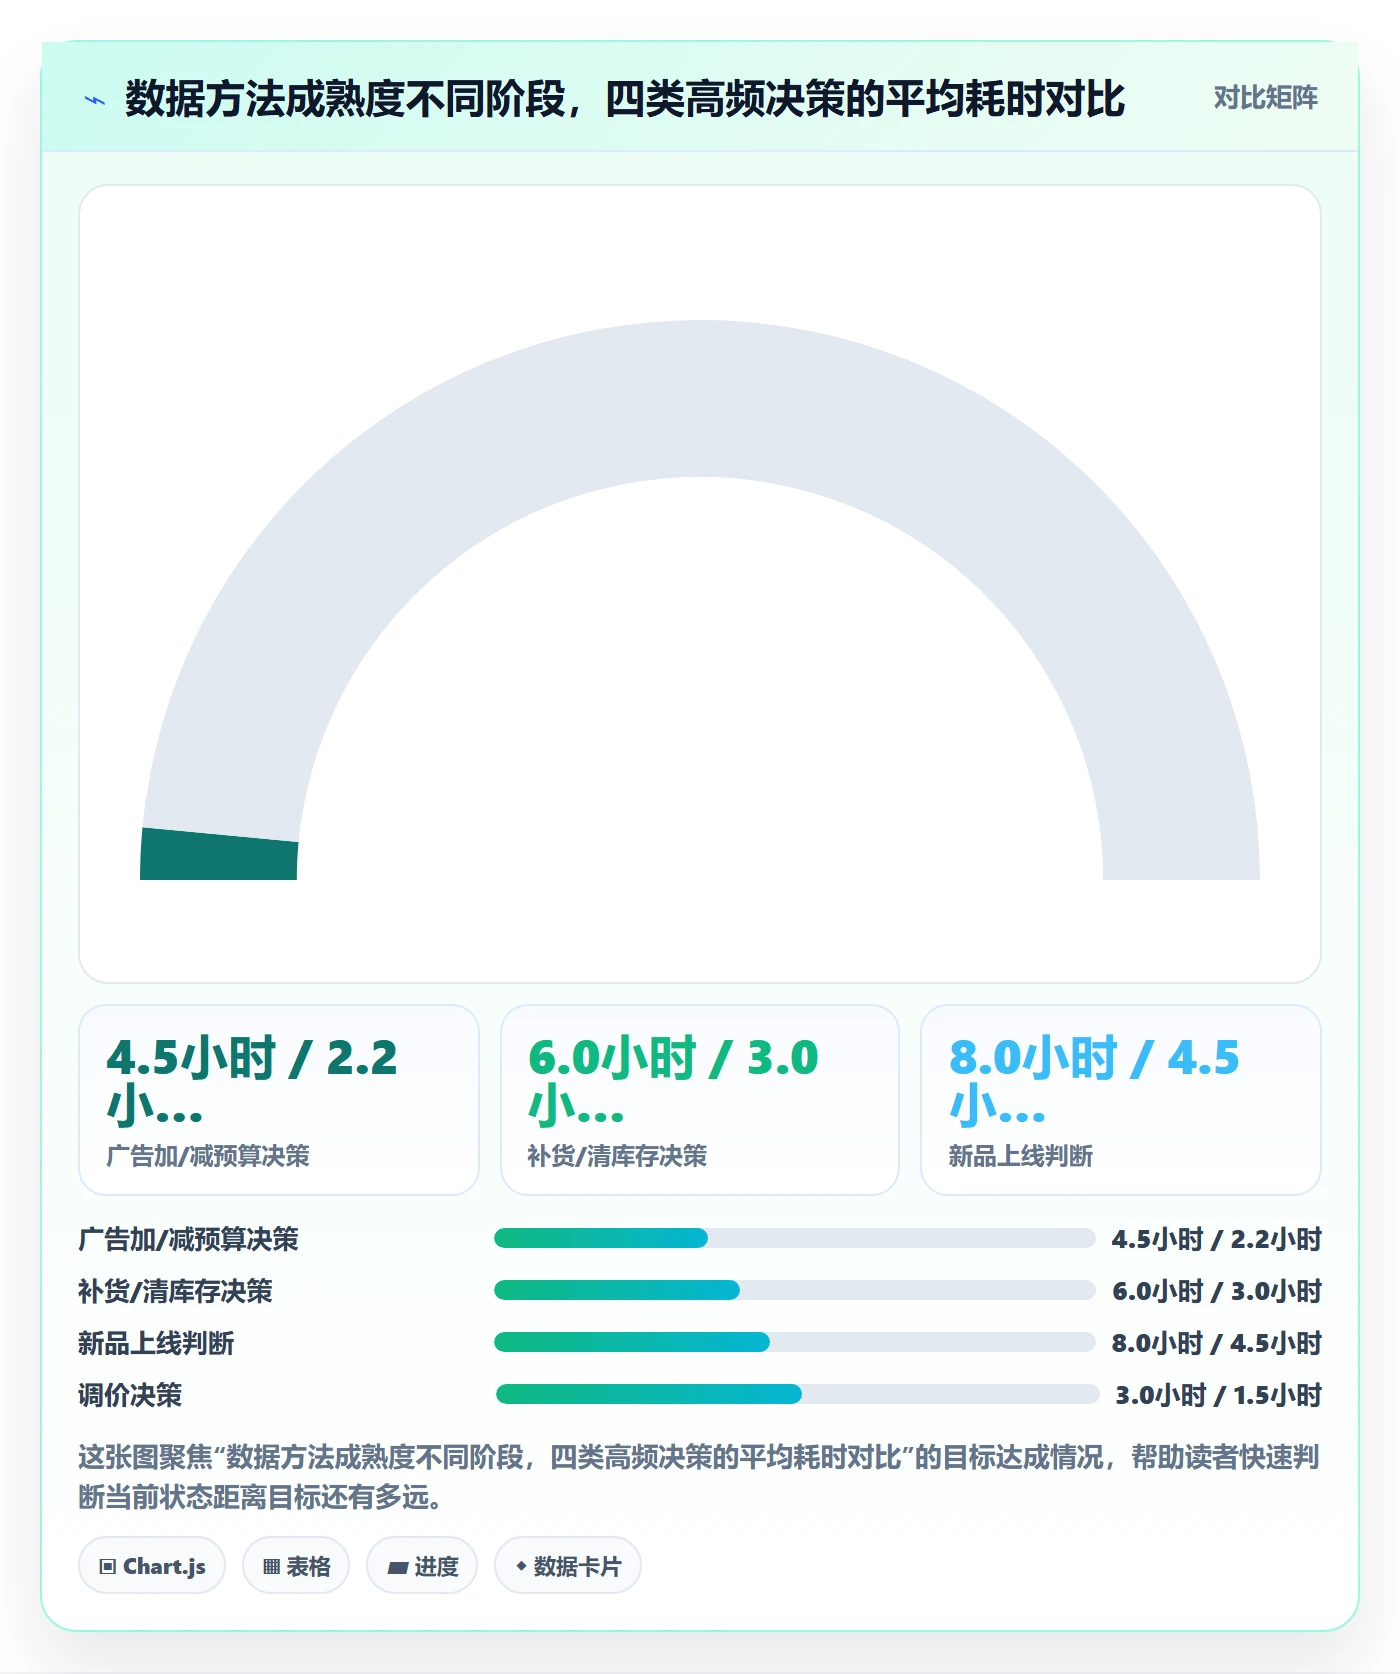Screen dimensions: 1400x1674
Task: Click the 对比矩阵 label in the header
Action: tap(1265, 98)
